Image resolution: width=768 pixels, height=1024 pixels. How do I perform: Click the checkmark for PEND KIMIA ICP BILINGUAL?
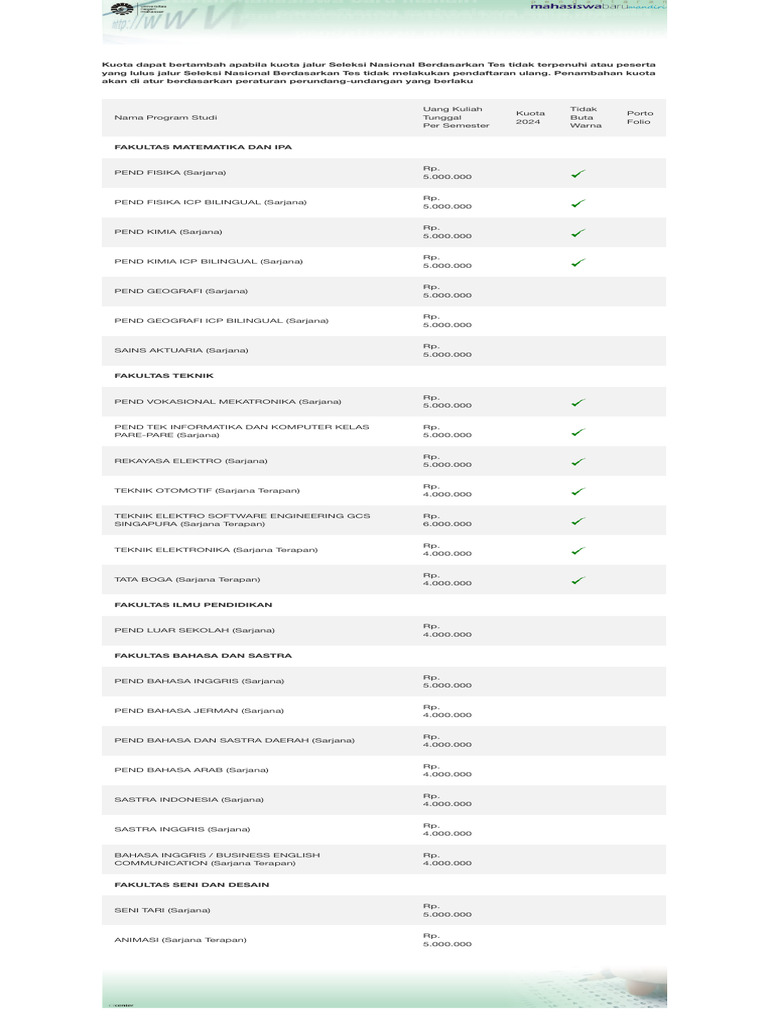tap(578, 263)
